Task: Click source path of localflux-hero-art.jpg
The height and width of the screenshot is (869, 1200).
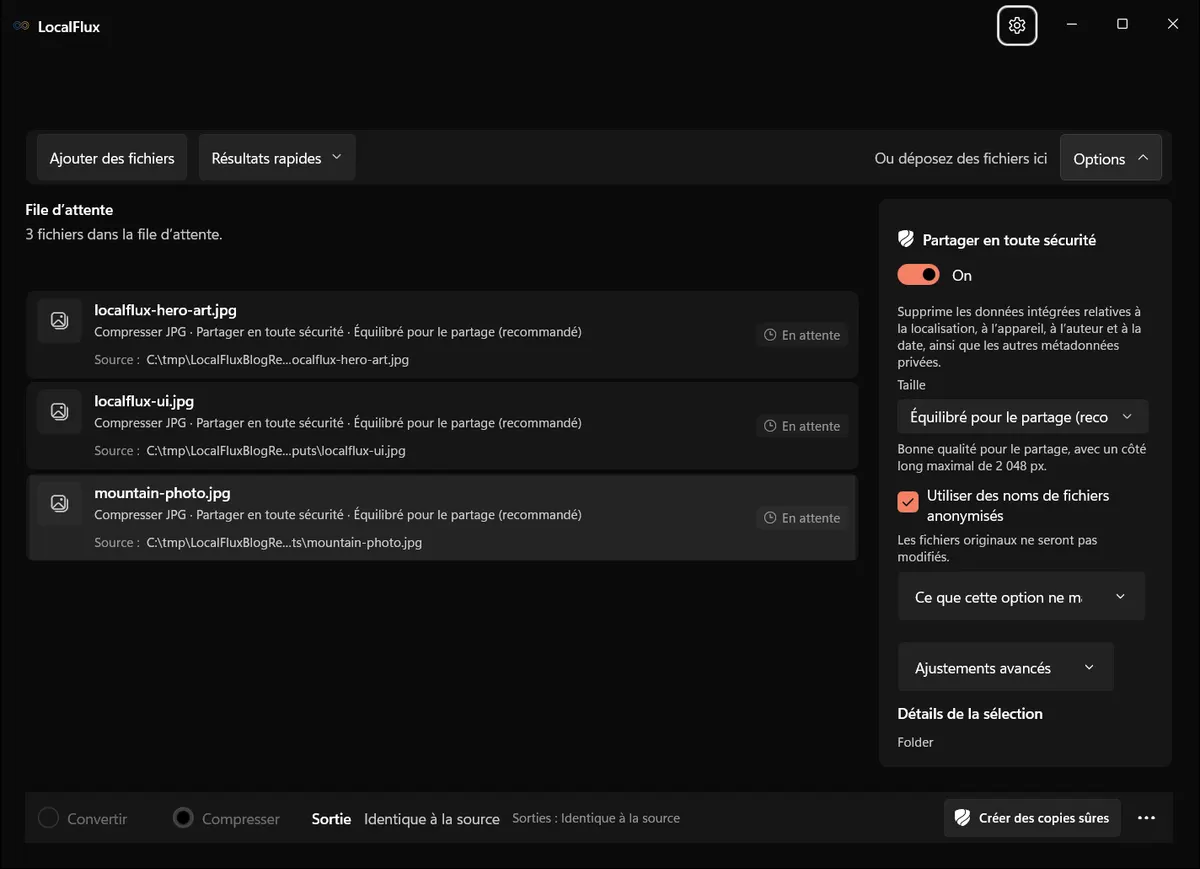Action: click(x=278, y=359)
